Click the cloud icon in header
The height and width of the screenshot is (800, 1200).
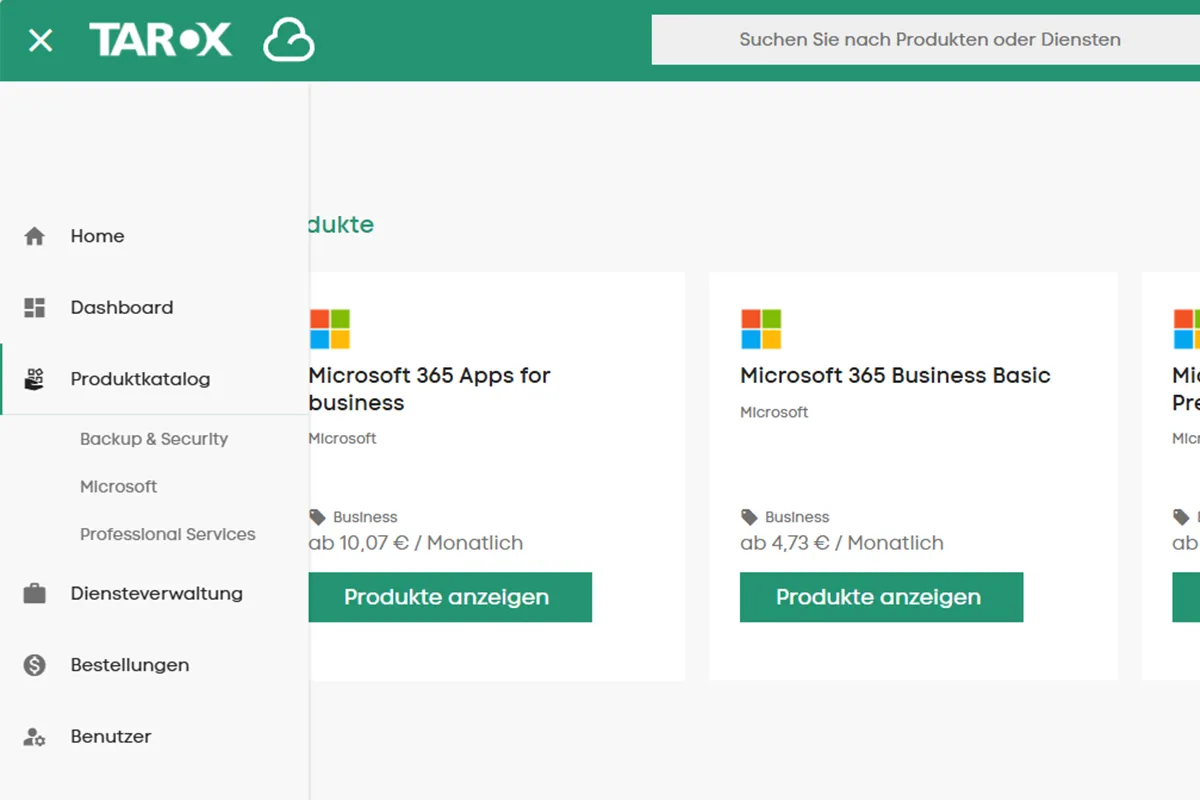(288, 41)
